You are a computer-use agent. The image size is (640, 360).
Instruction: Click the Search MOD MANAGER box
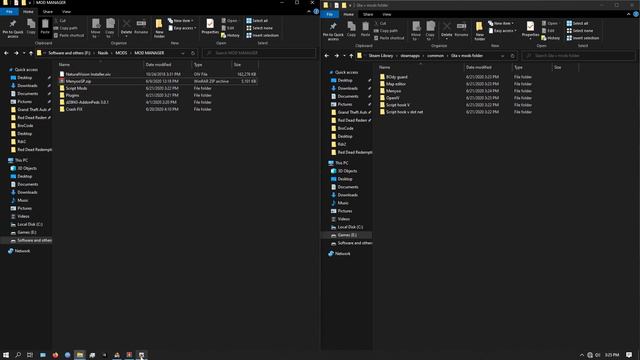point(260,53)
